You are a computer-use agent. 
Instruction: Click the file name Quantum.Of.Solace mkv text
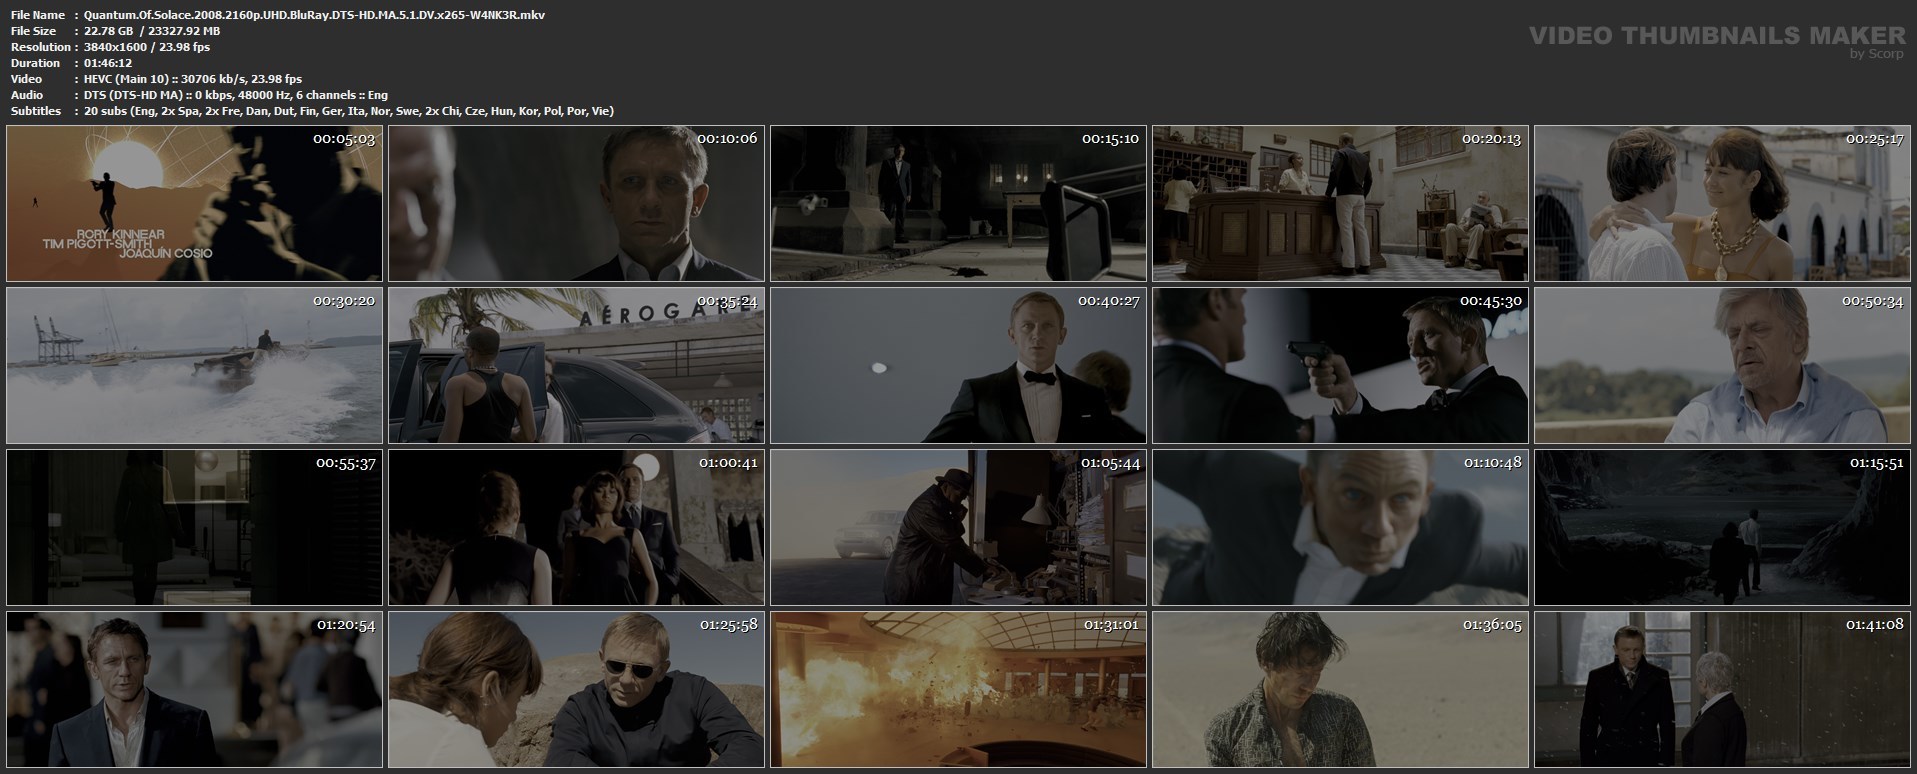(x=314, y=15)
